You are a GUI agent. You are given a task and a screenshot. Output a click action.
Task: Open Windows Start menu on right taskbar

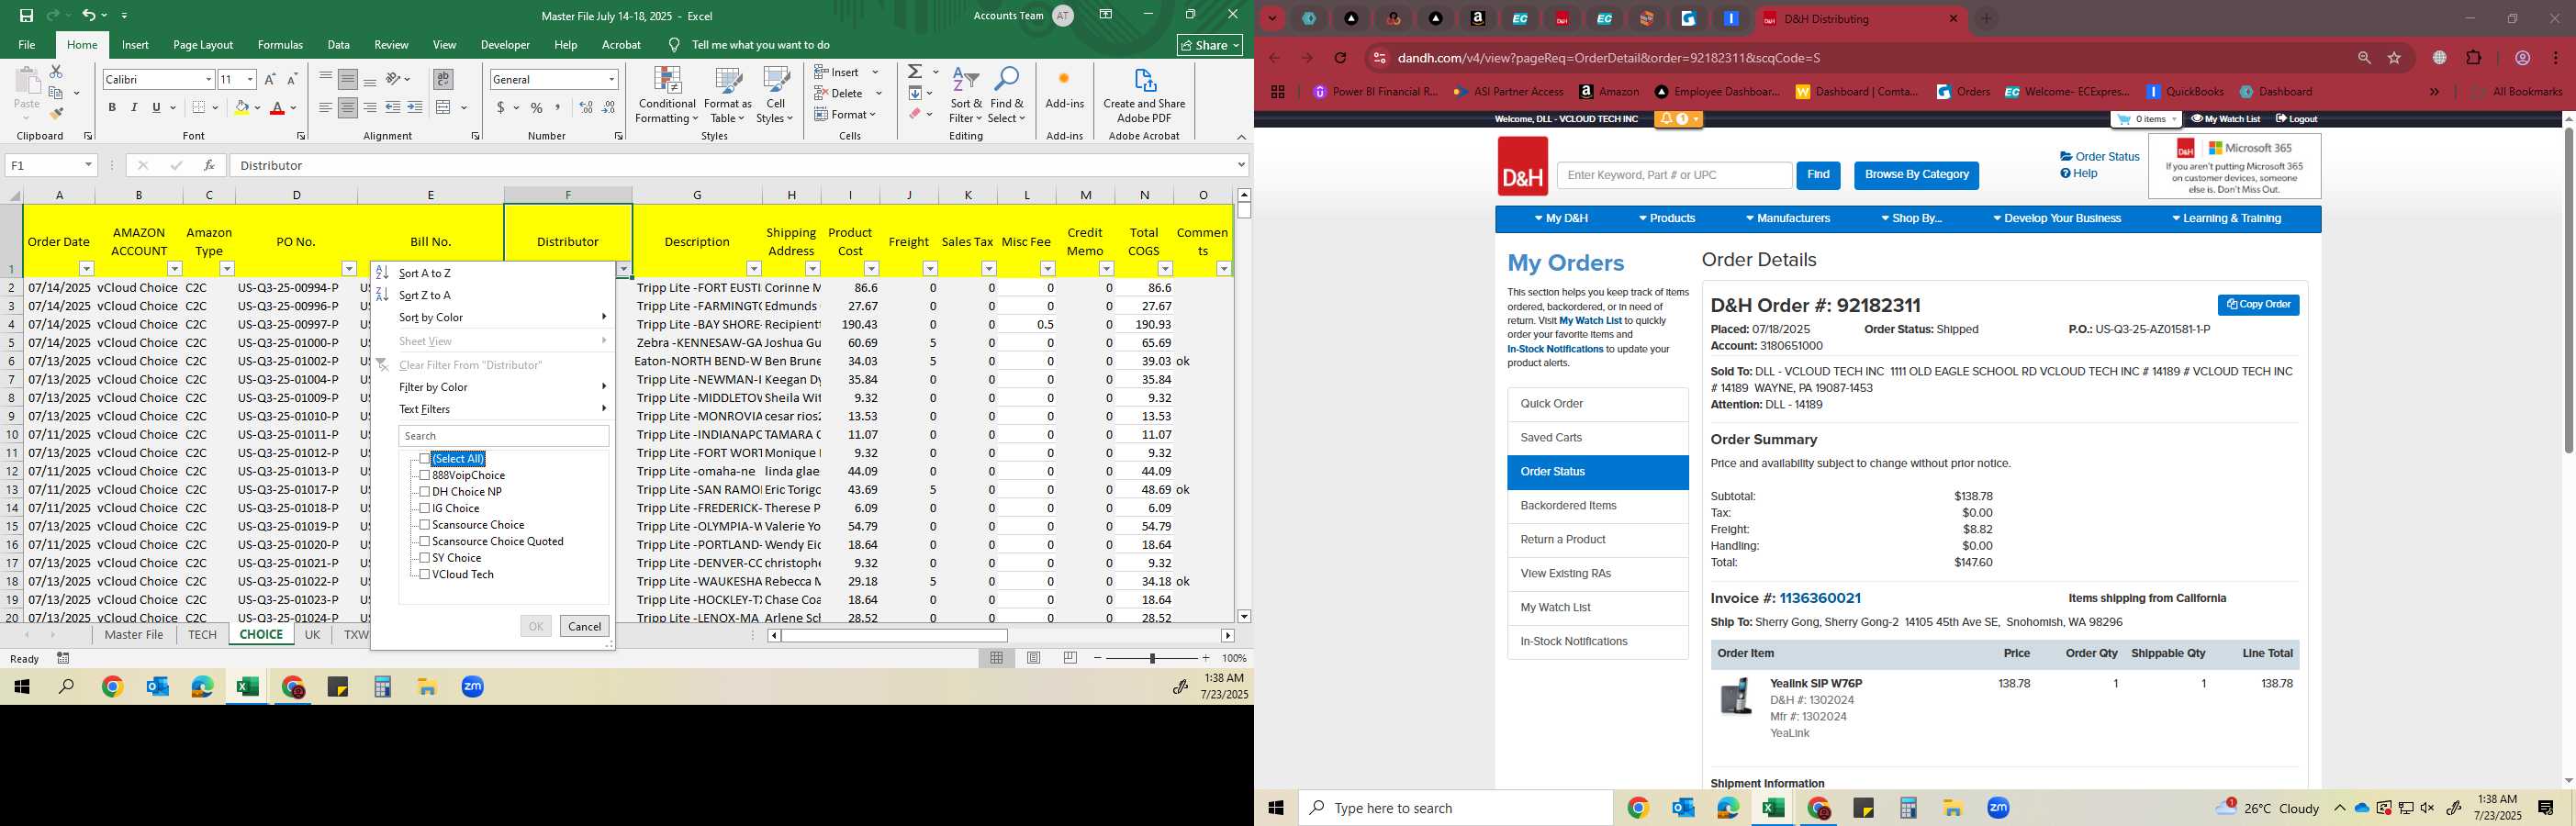[1276, 808]
